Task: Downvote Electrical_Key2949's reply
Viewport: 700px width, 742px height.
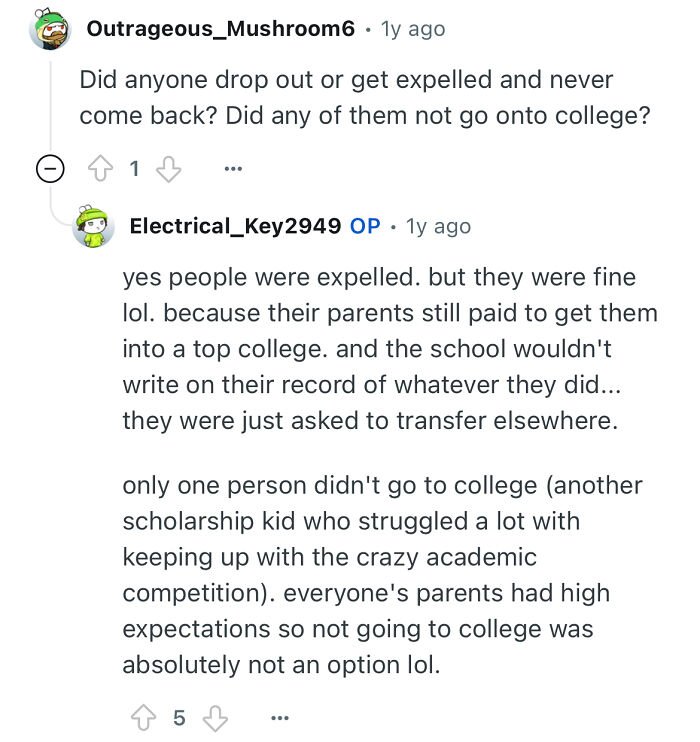Action: tap(214, 717)
